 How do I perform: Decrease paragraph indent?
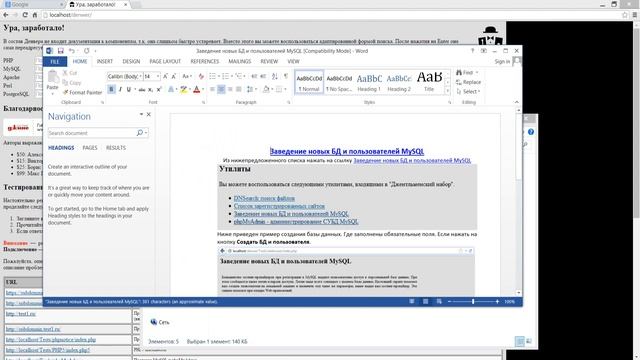(x=254, y=76)
